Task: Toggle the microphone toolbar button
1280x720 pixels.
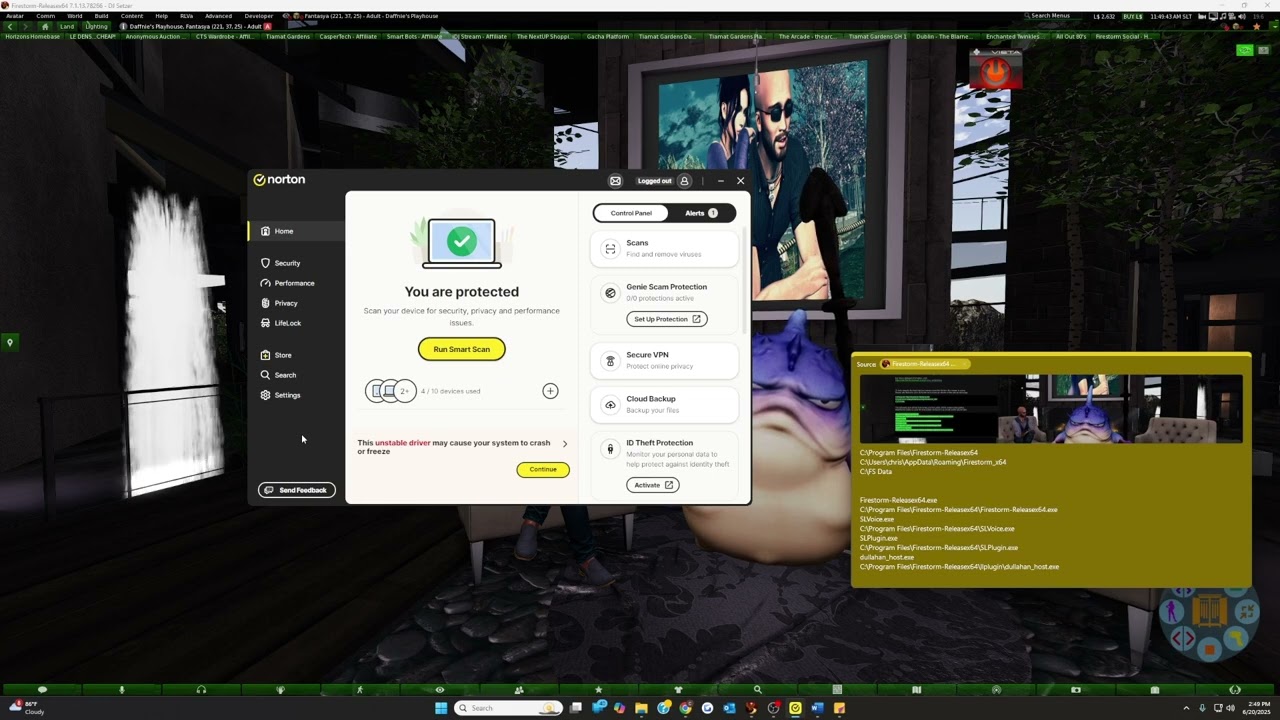Action: [122, 690]
